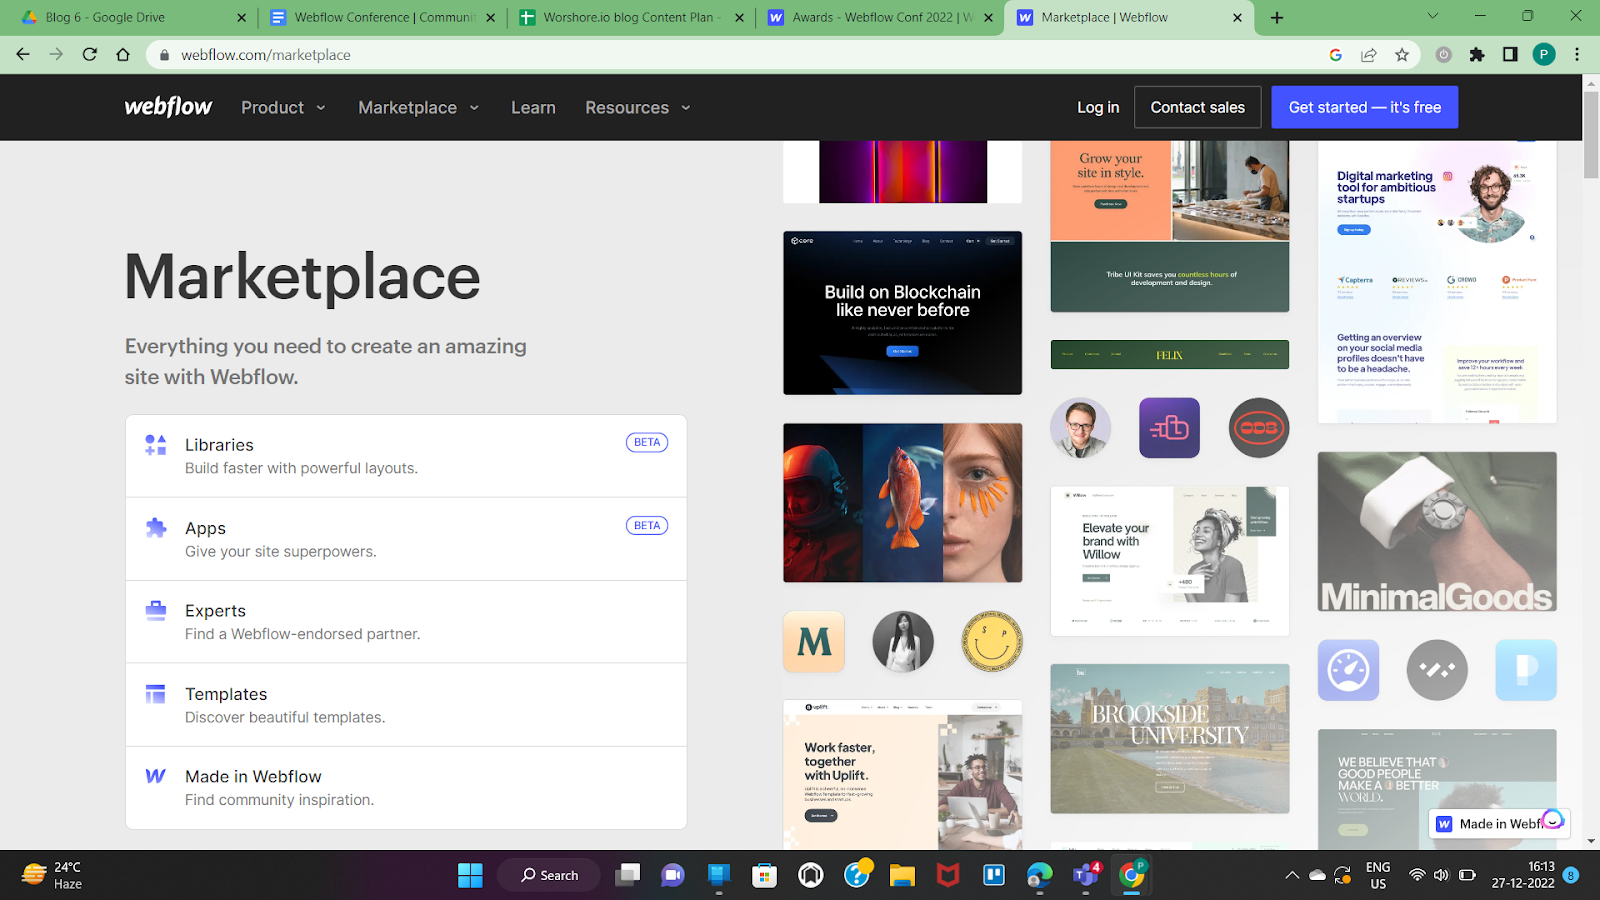Open the Elevate your brand with Willow thumbnail
The height and width of the screenshot is (900, 1600).
click(x=1170, y=561)
